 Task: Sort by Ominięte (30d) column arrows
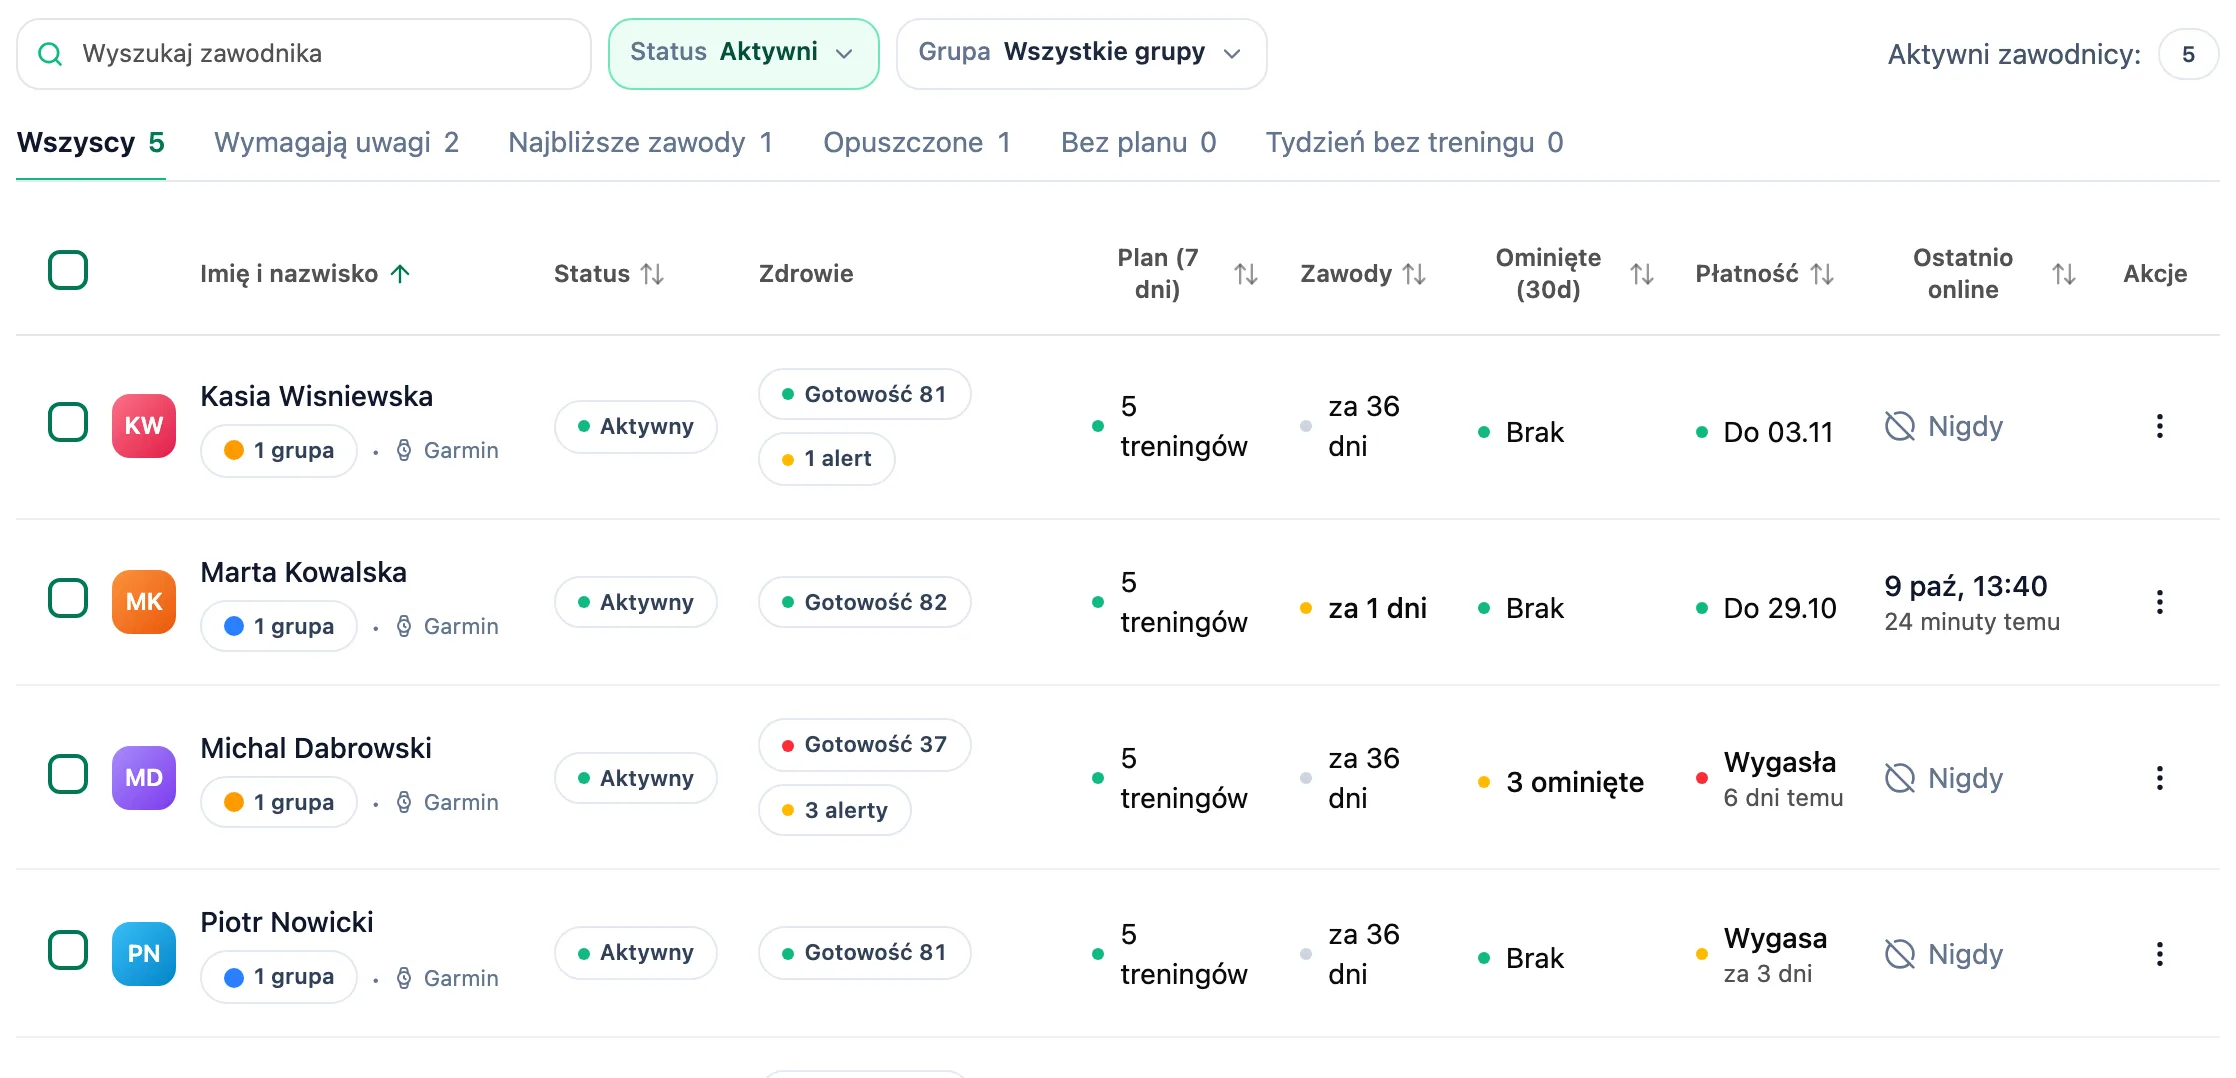tap(1641, 274)
